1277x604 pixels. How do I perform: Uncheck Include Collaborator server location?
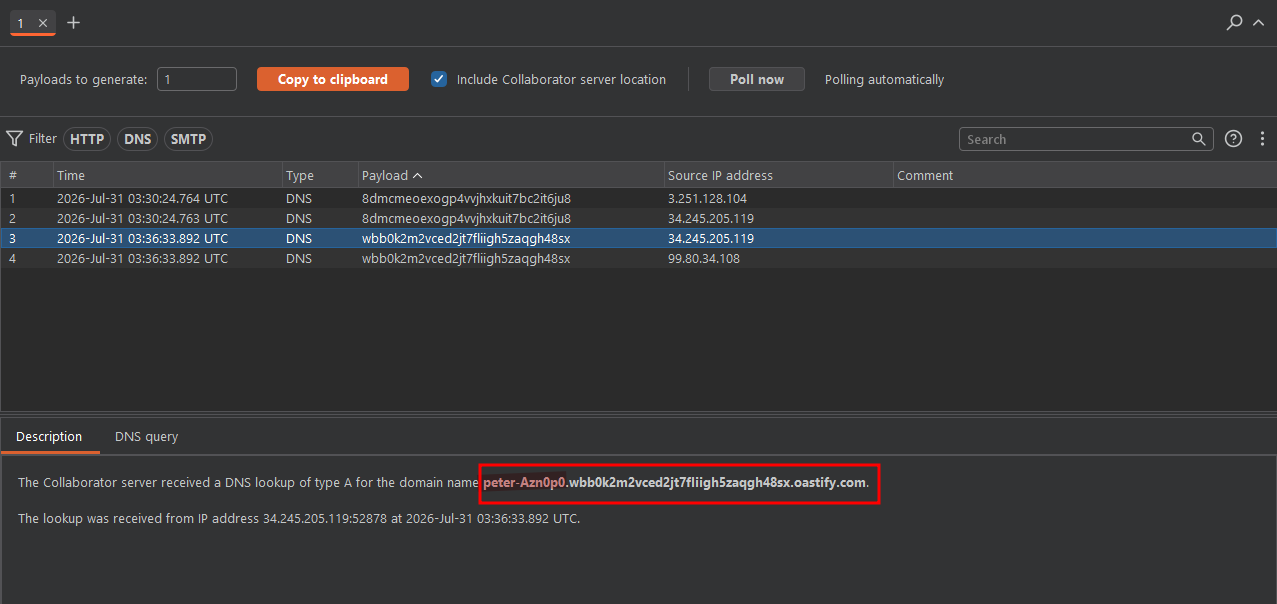point(439,79)
